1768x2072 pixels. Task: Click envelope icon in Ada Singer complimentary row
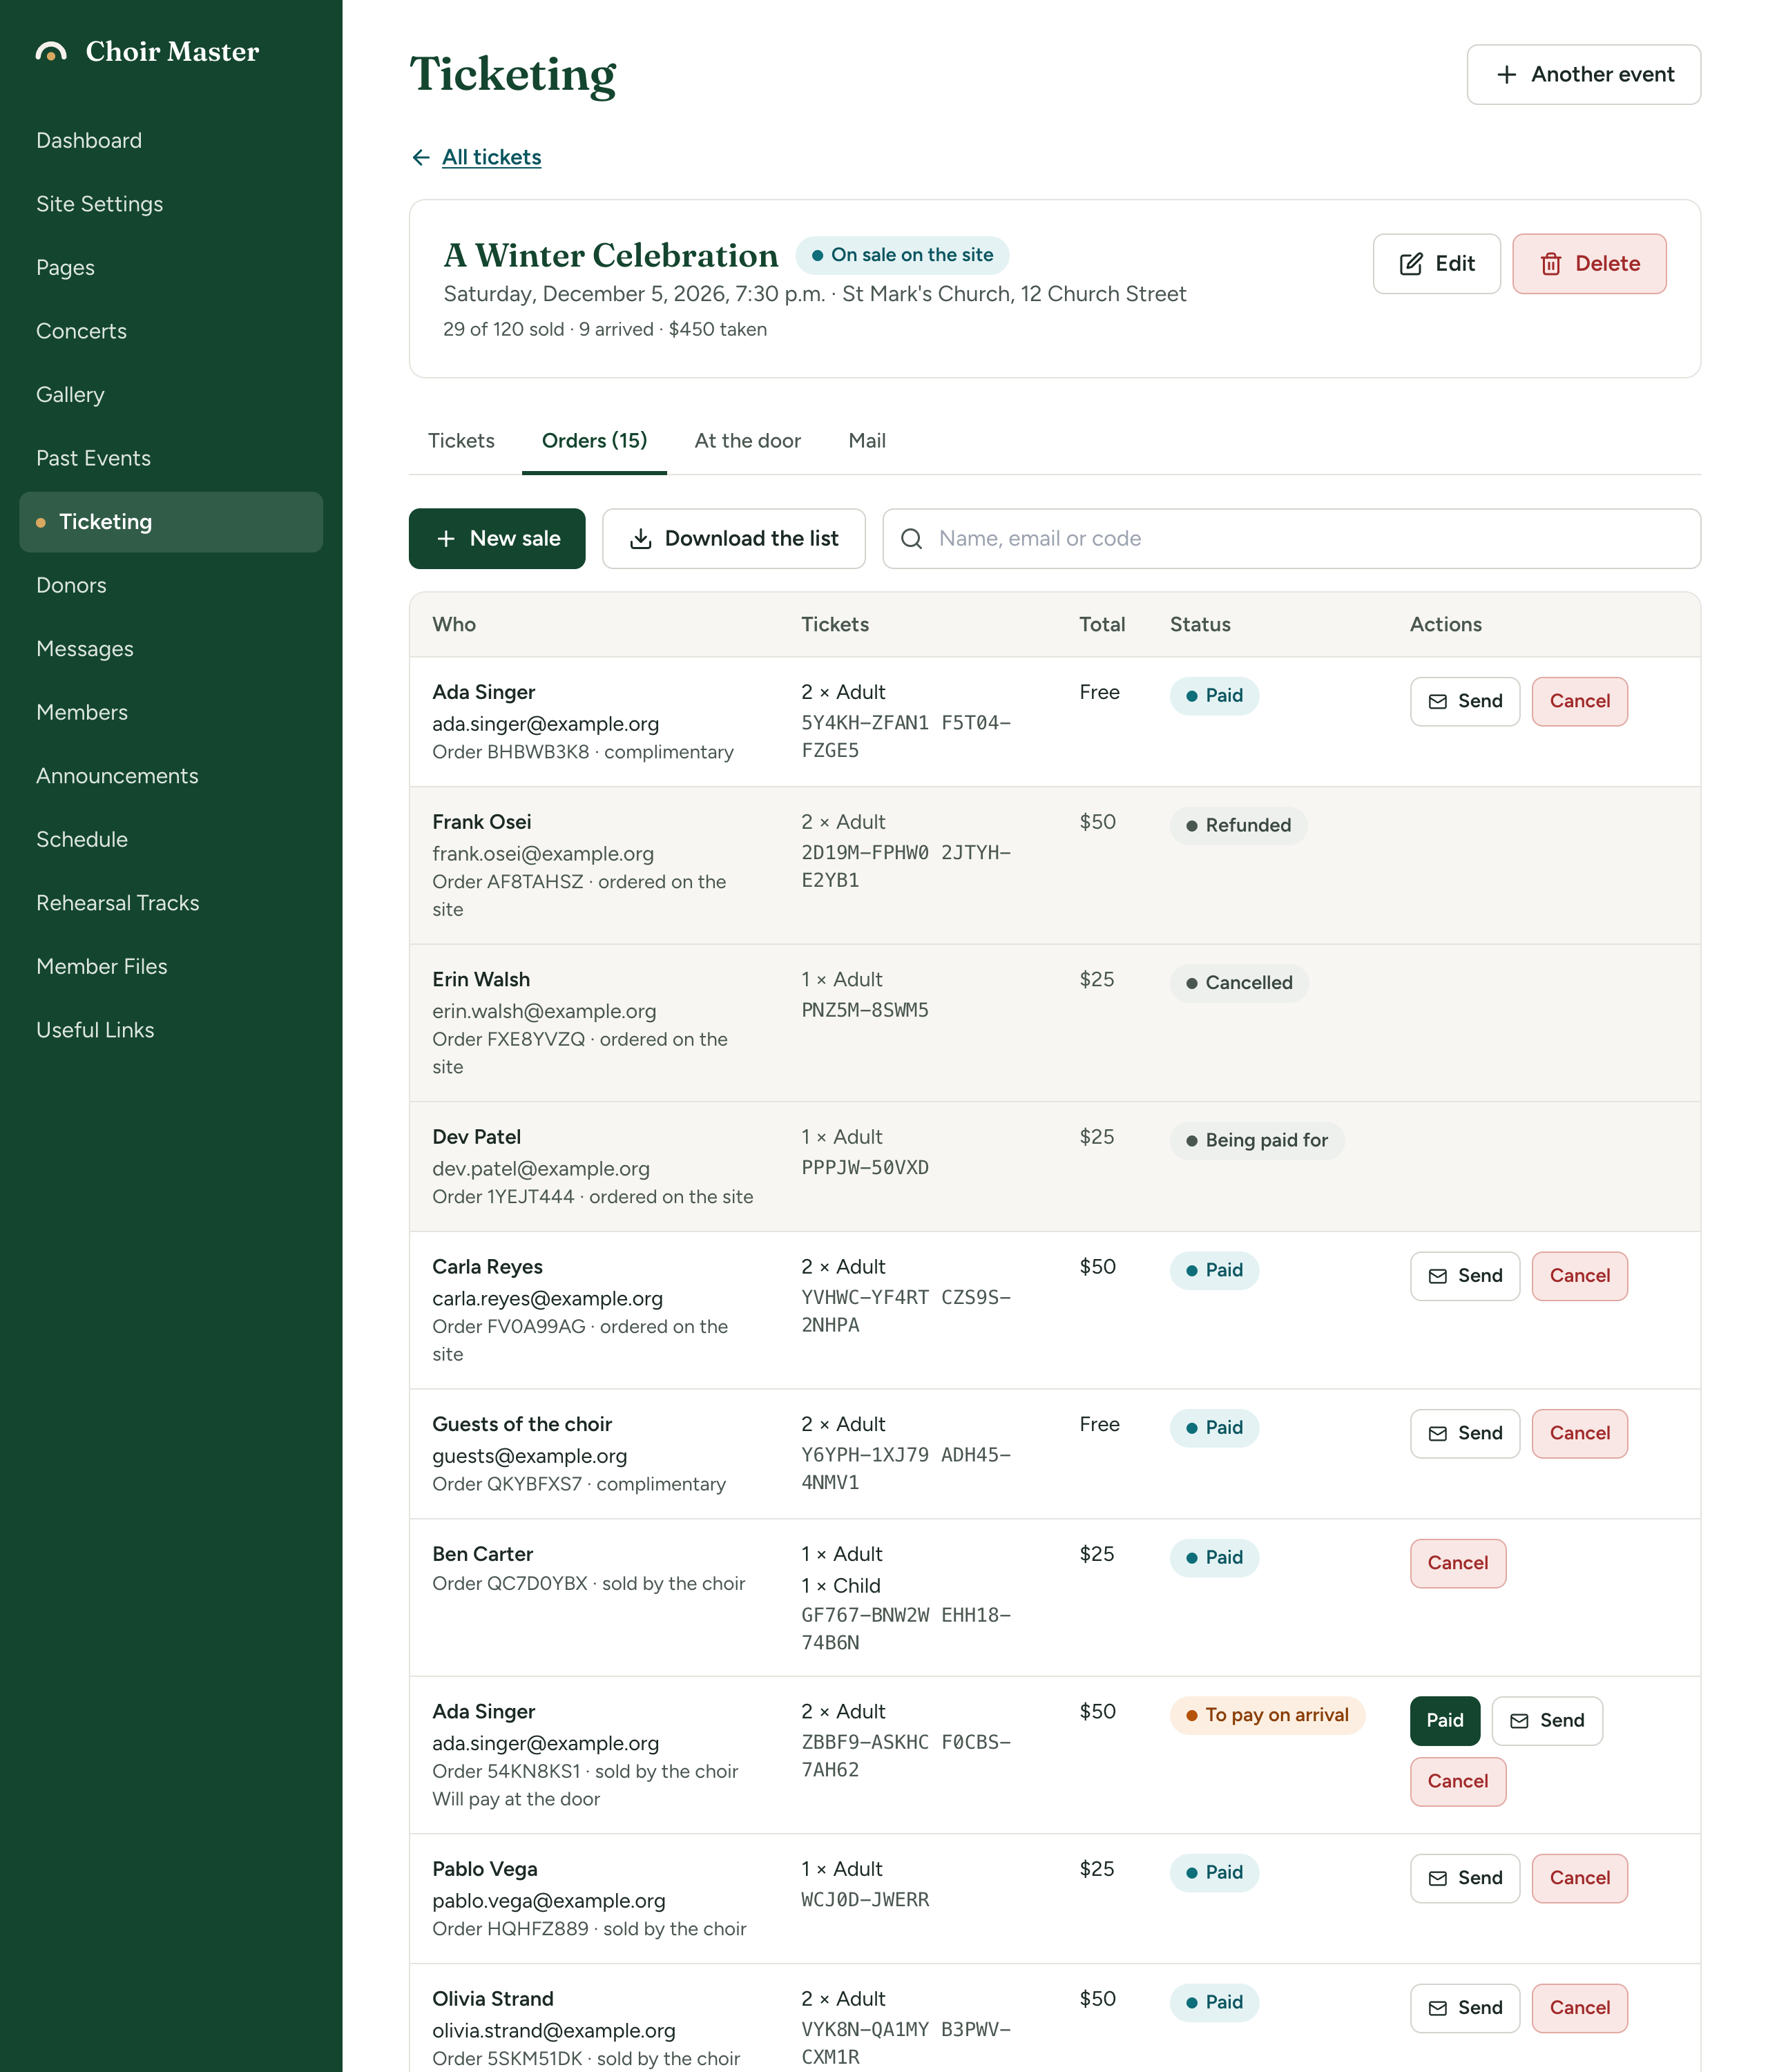[1438, 702]
